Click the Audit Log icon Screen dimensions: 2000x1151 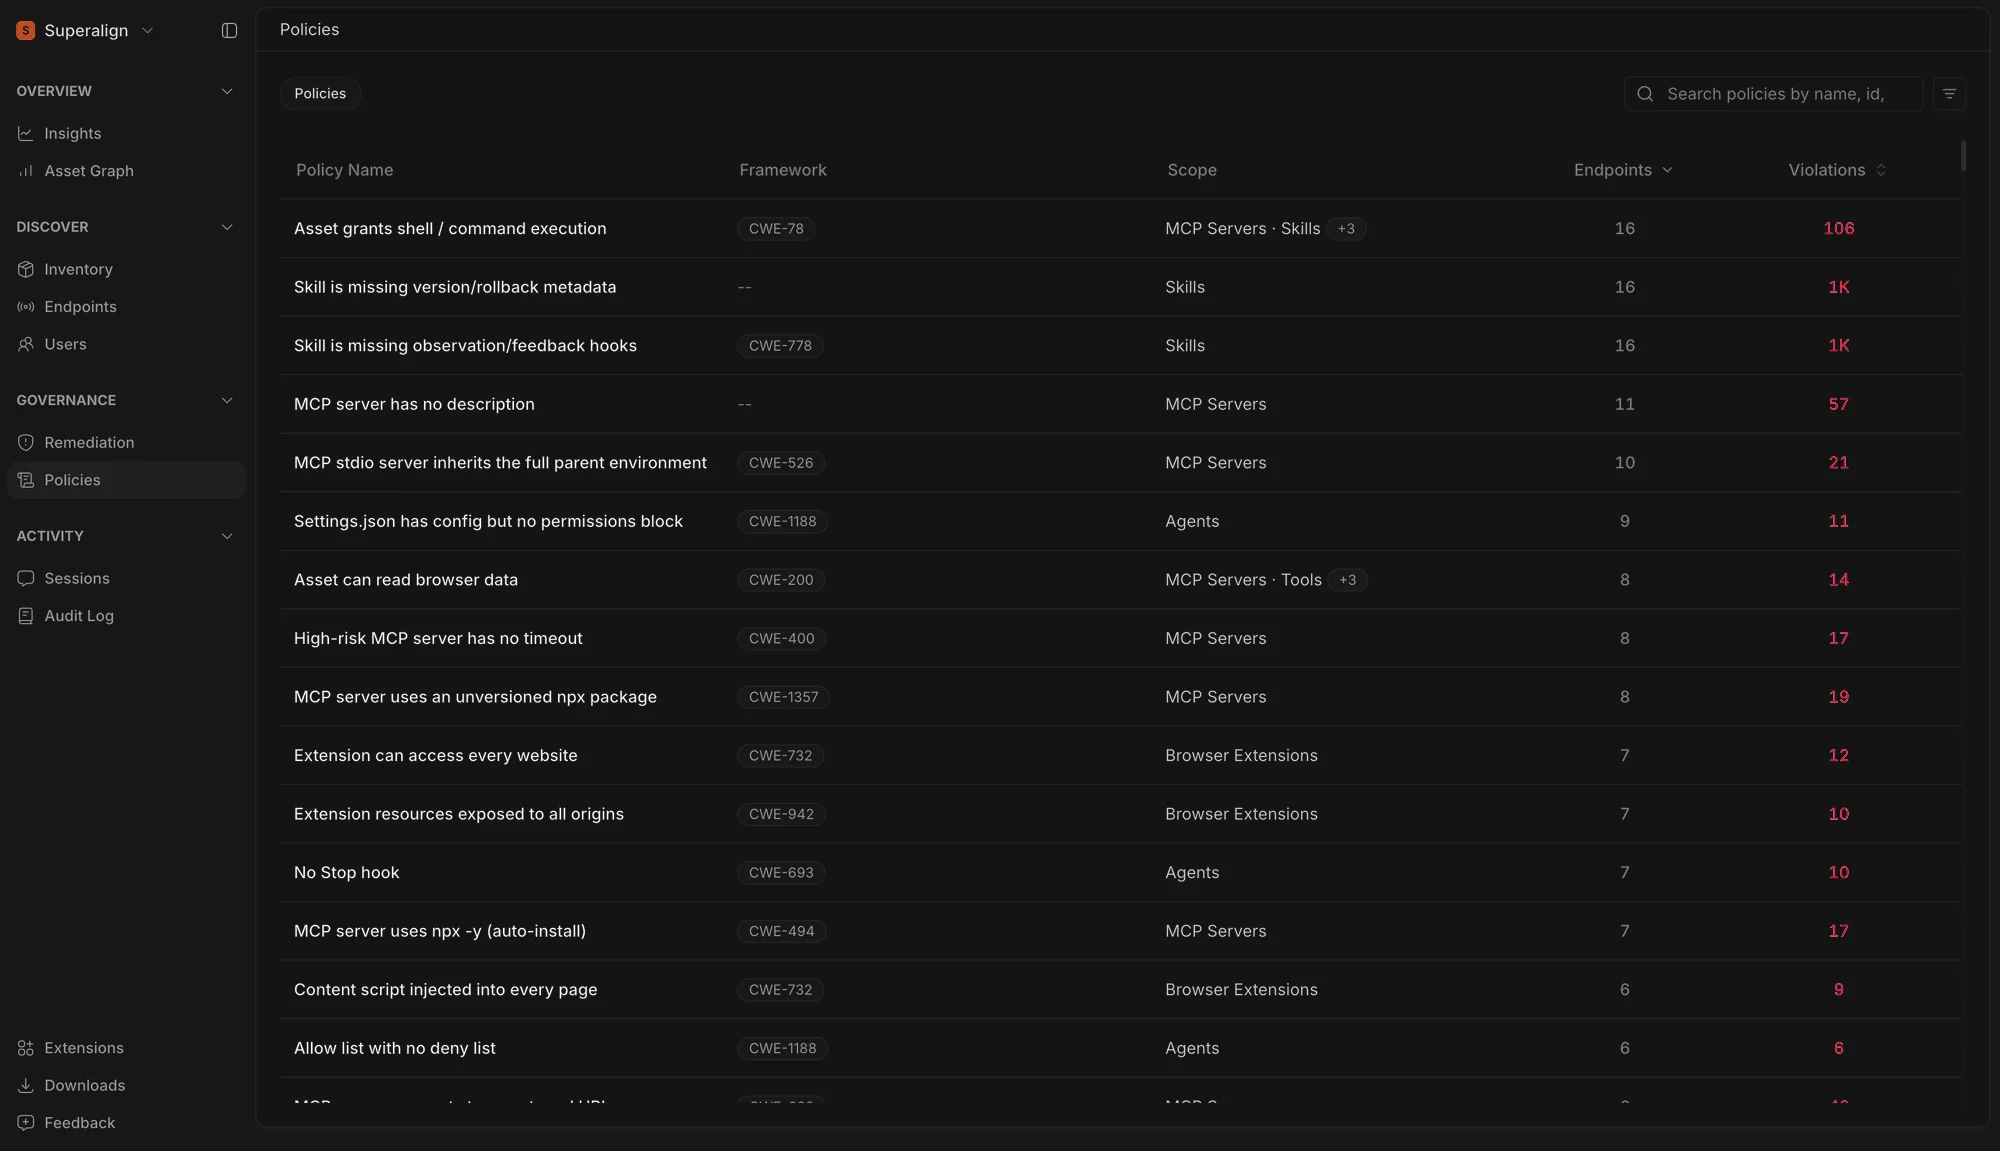point(26,616)
